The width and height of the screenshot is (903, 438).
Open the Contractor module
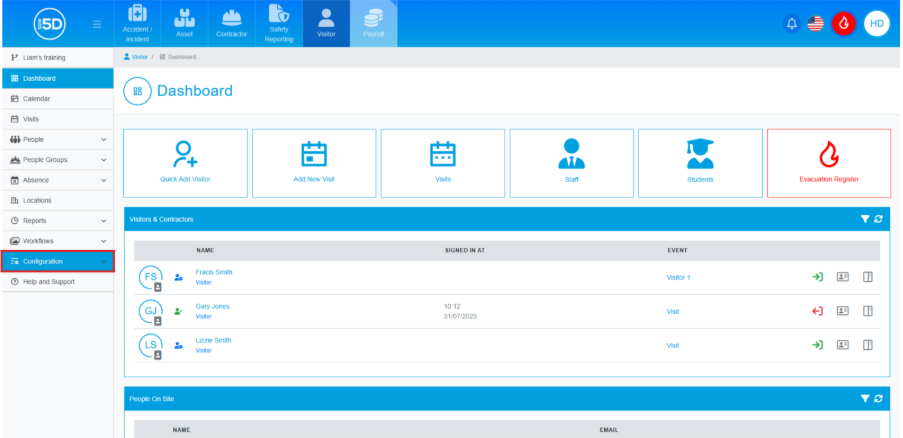pyautogui.click(x=232, y=24)
